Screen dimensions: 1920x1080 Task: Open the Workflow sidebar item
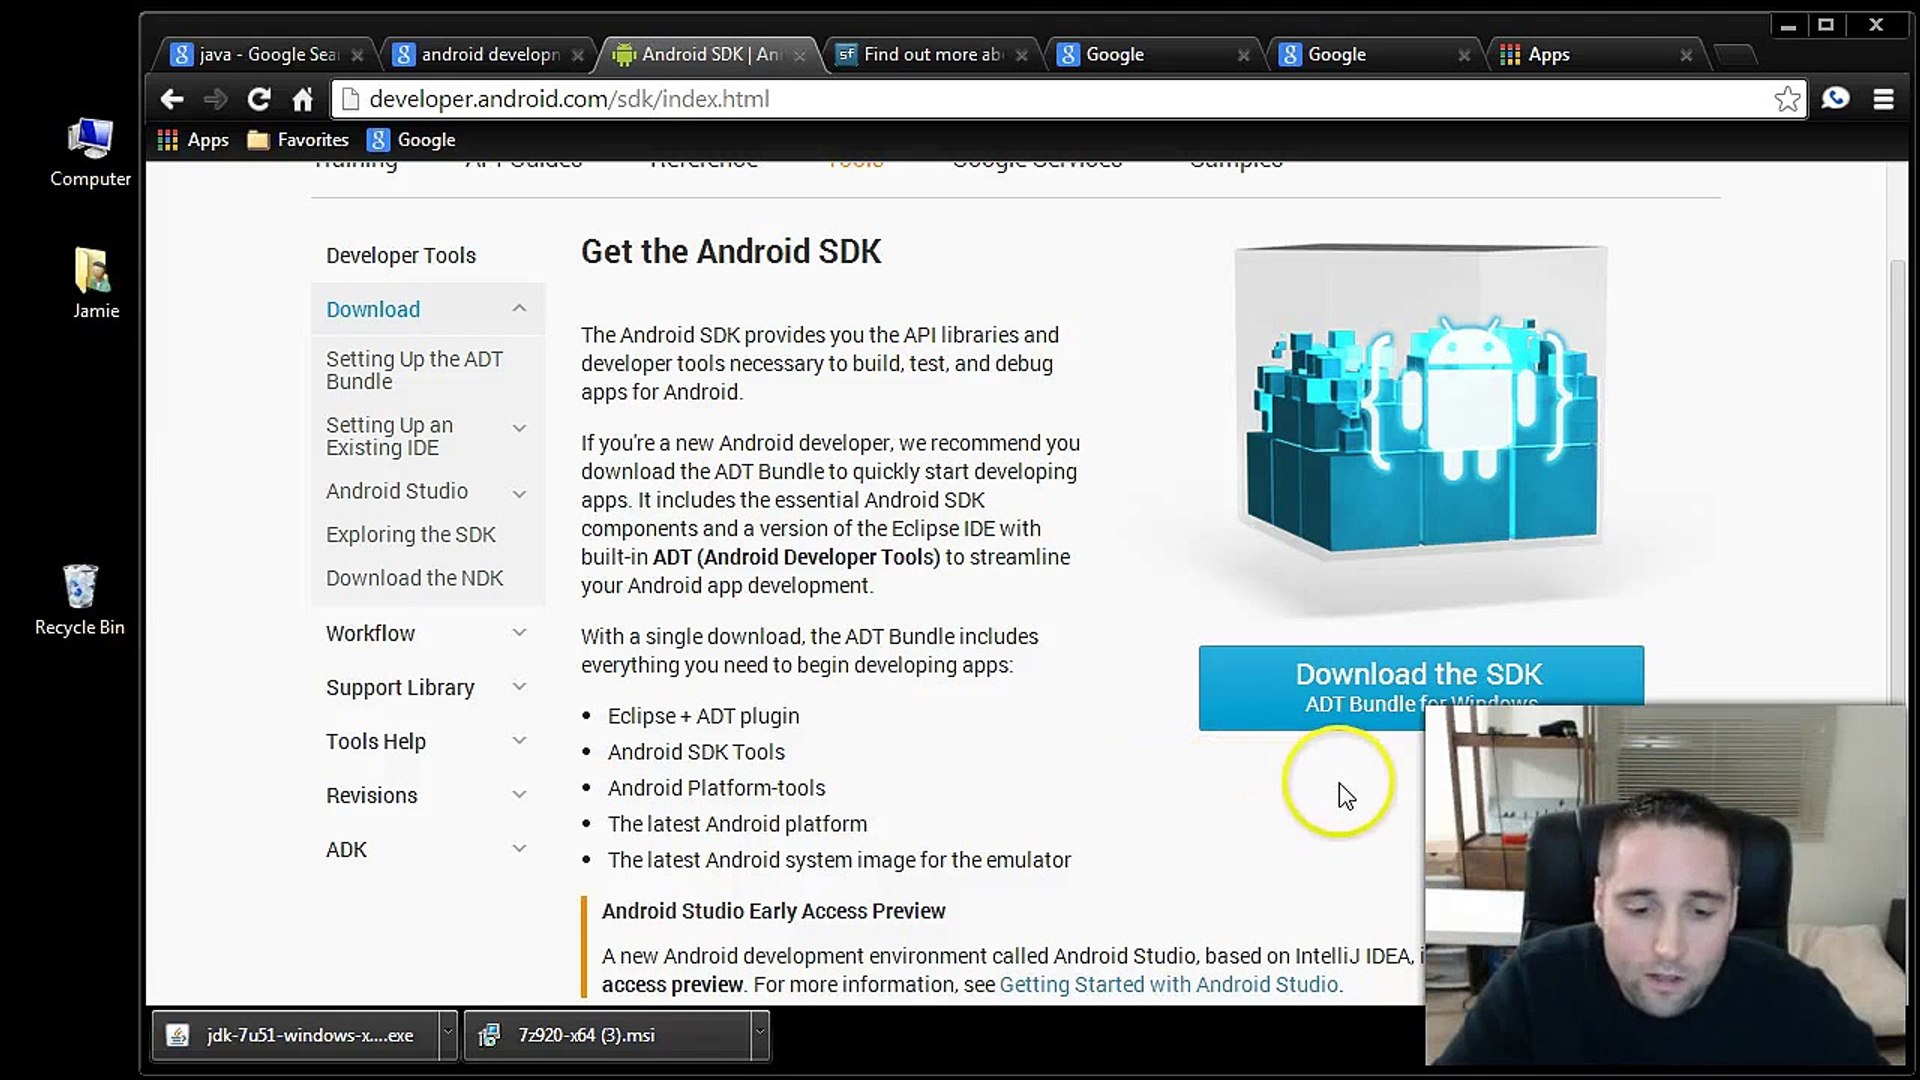pyautogui.click(x=370, y=633)
